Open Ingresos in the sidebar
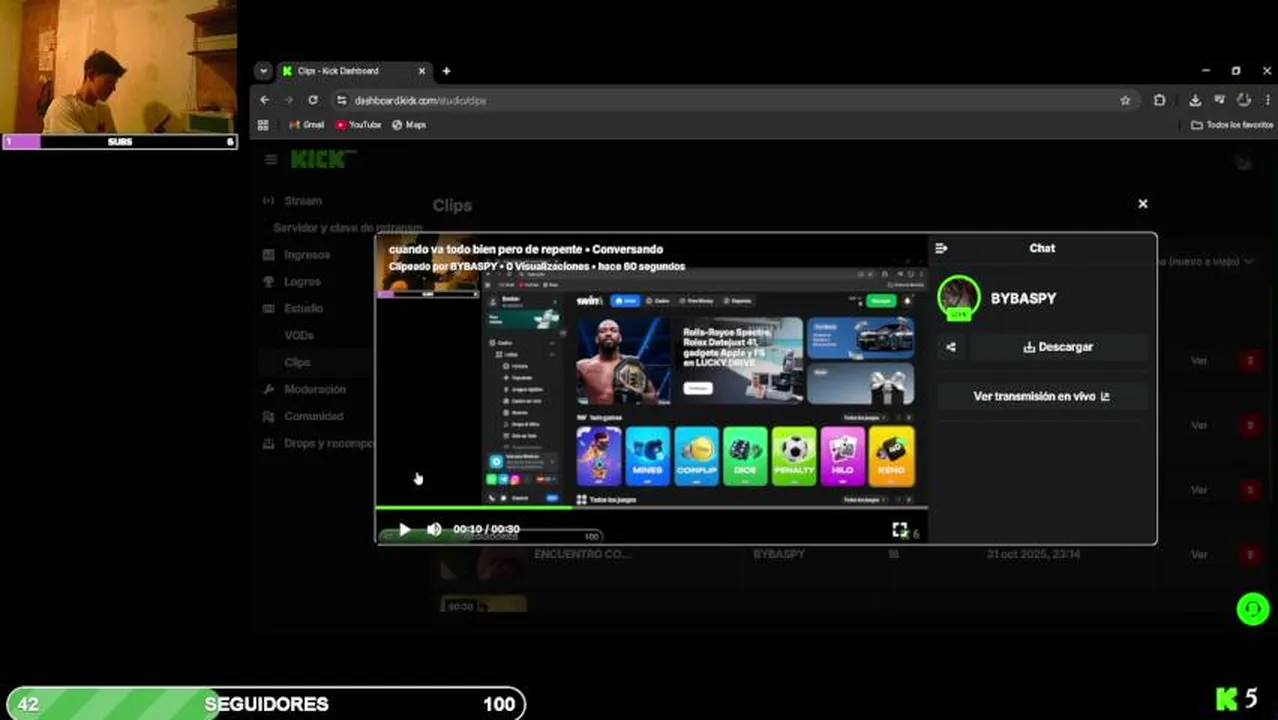Screen dimensions: 1278x720 tap(306, 255)
